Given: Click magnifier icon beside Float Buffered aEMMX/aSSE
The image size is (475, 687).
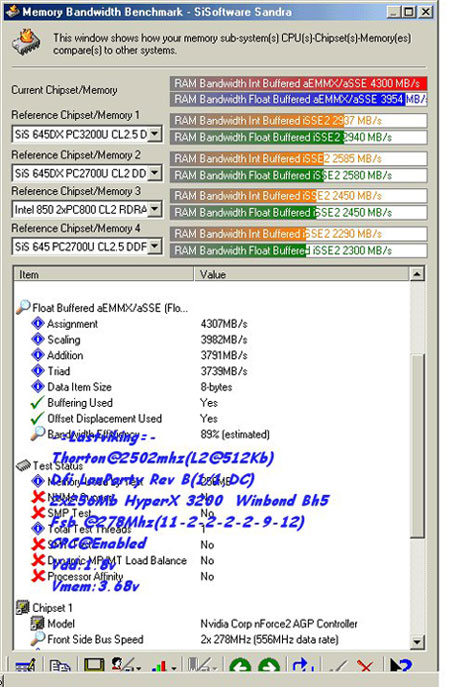Looking at the screenshot, I should (23, 307).
